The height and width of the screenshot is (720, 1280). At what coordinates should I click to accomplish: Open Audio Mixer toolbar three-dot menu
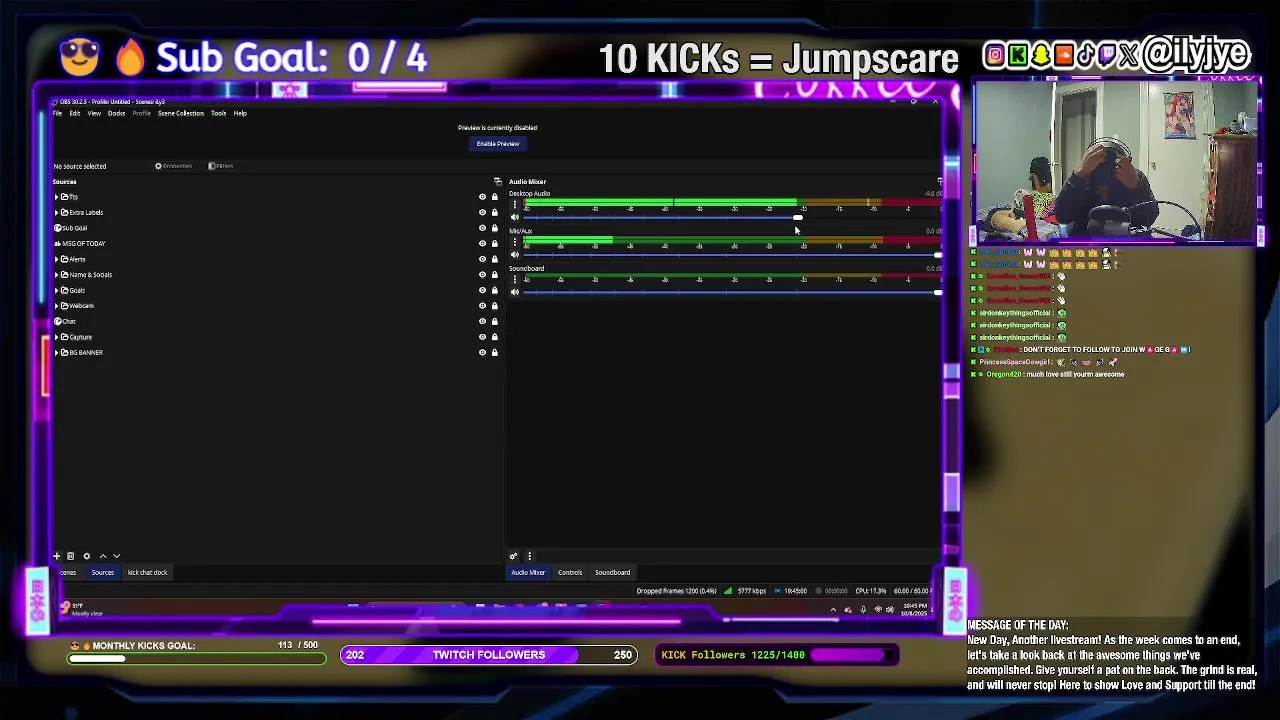(x=529, y=556)
